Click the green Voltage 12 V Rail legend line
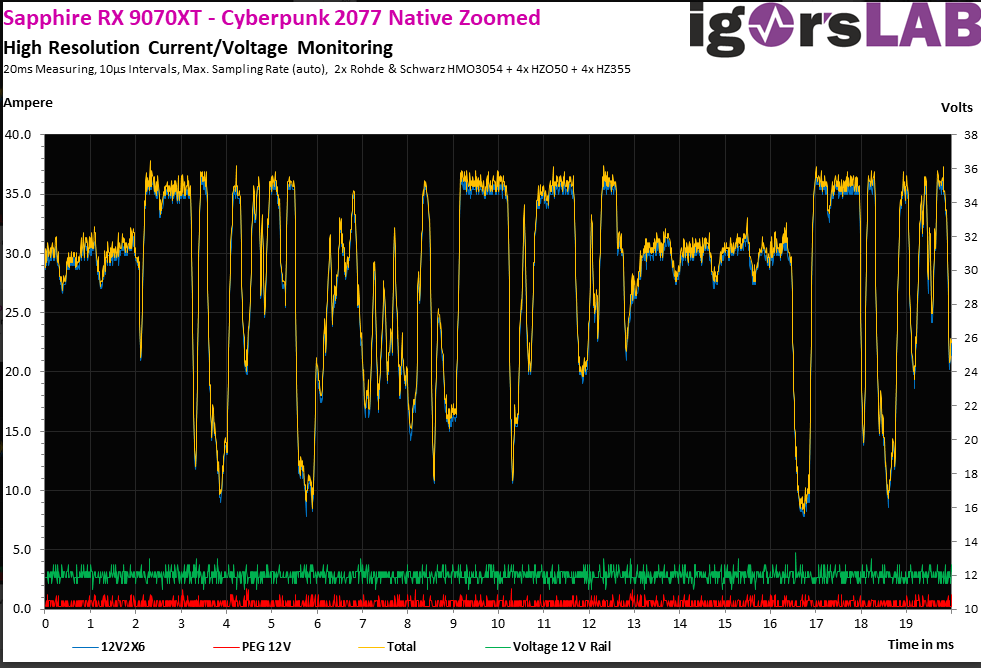 click(x=498, y=647)
